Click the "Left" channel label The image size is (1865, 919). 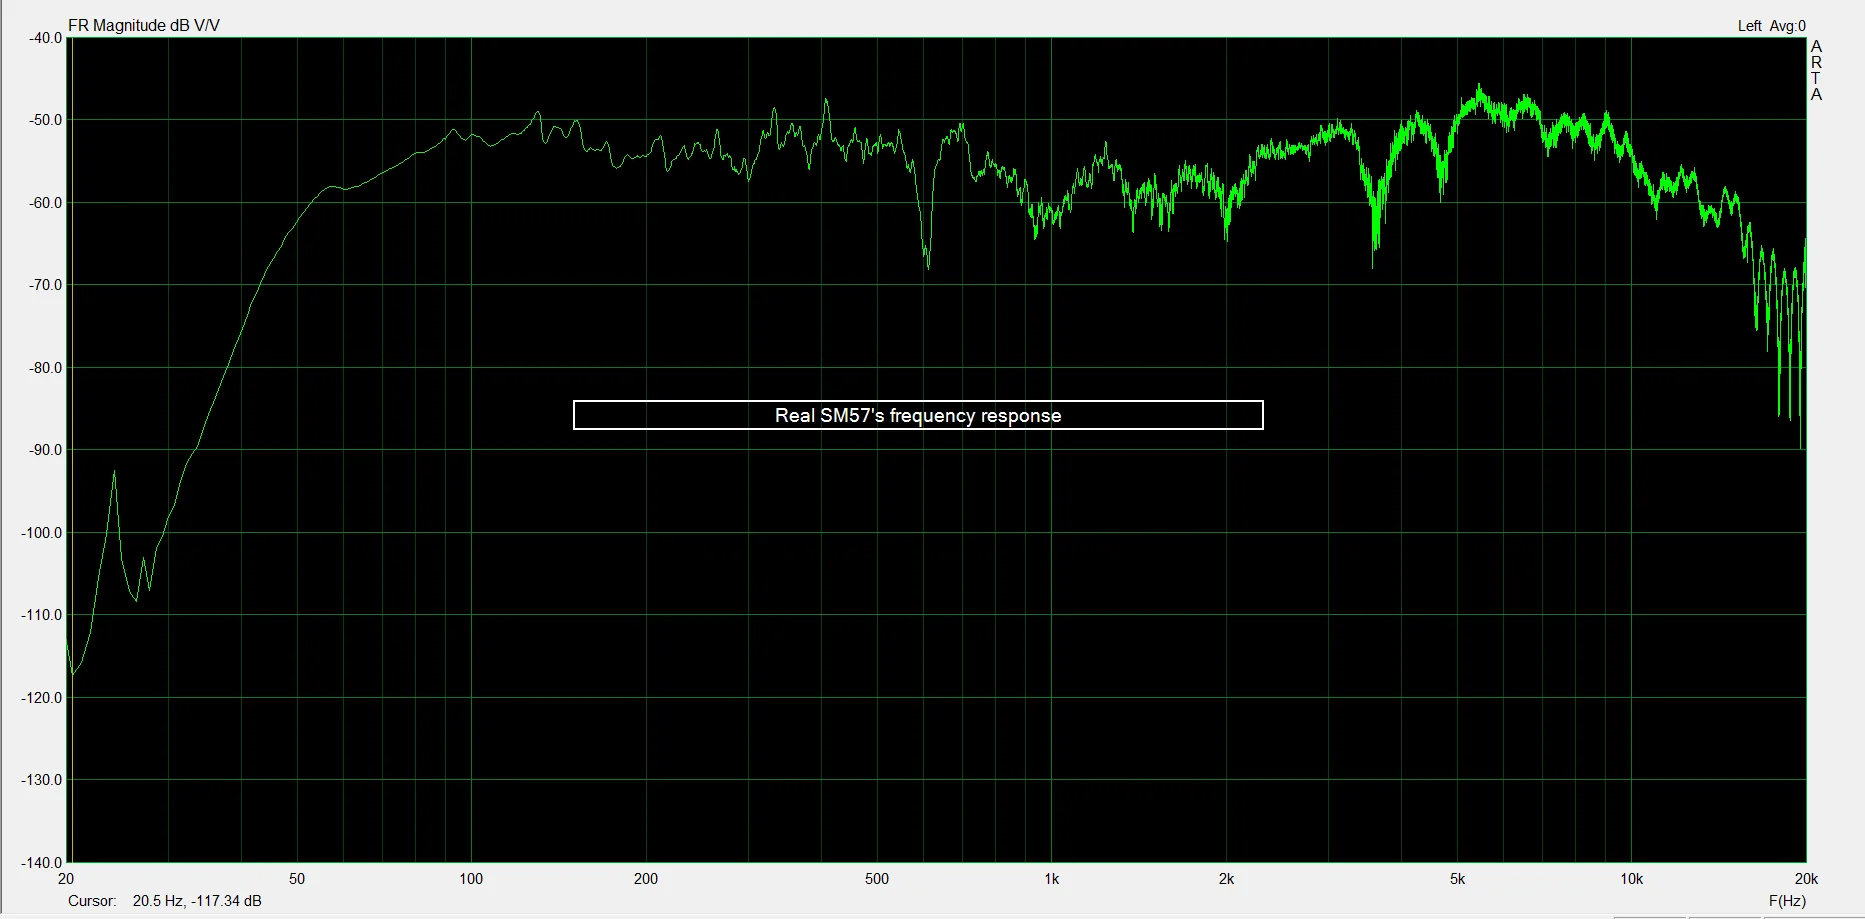pyautogui.click(x=1749, y=26)
